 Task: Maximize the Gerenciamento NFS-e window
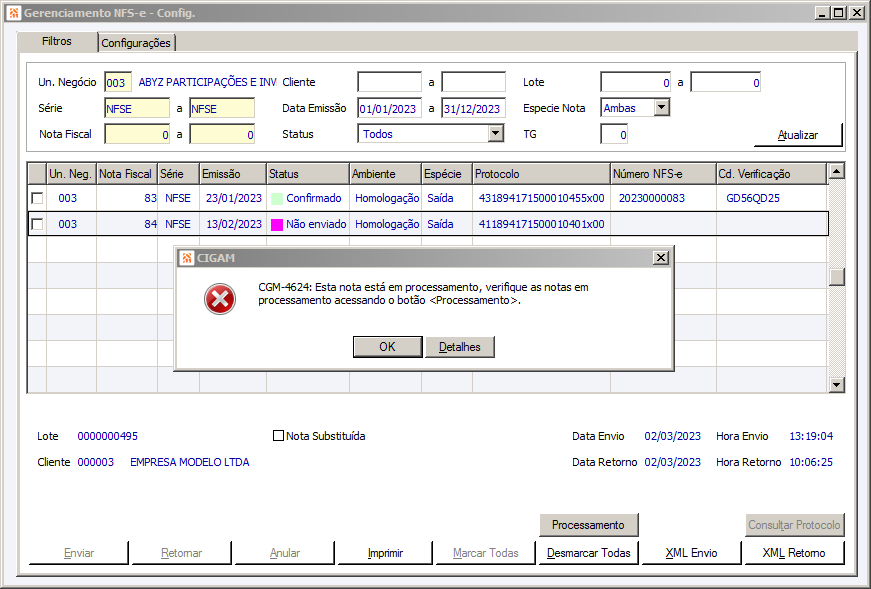pyautogui.click(x=839, y=12)
